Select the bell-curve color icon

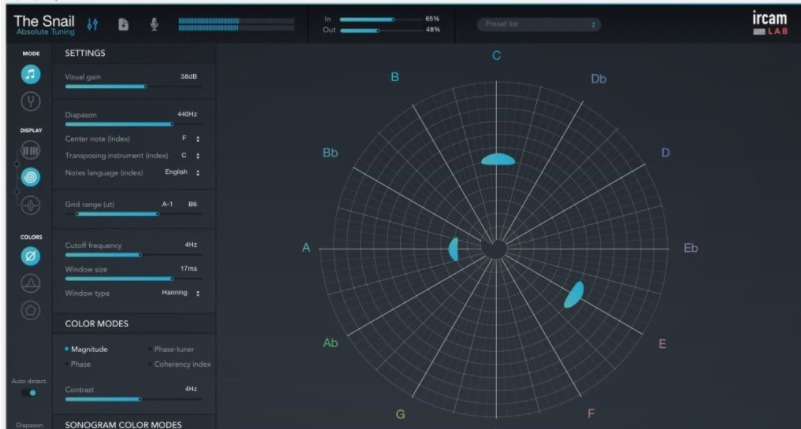point(31,283)
